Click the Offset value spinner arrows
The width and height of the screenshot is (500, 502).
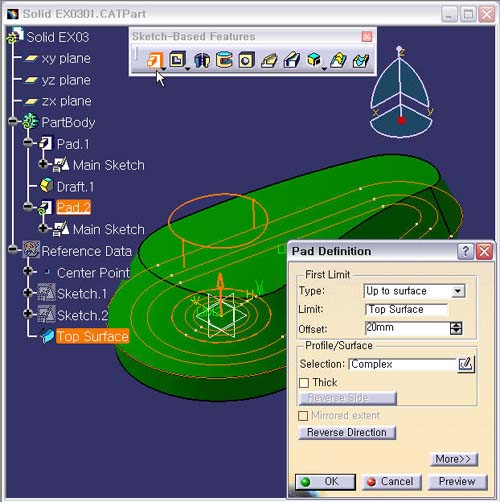click(456, 328)
